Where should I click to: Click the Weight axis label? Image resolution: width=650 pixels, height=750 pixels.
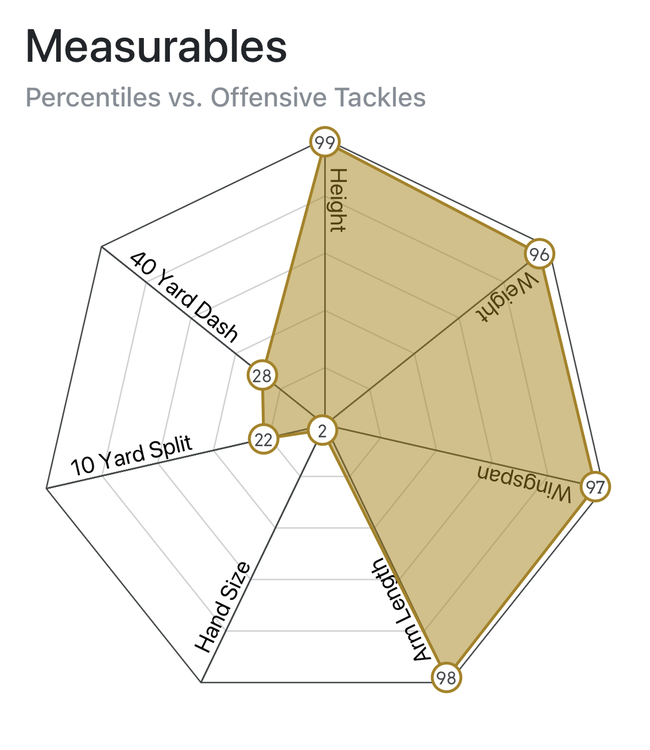point(508,298)
